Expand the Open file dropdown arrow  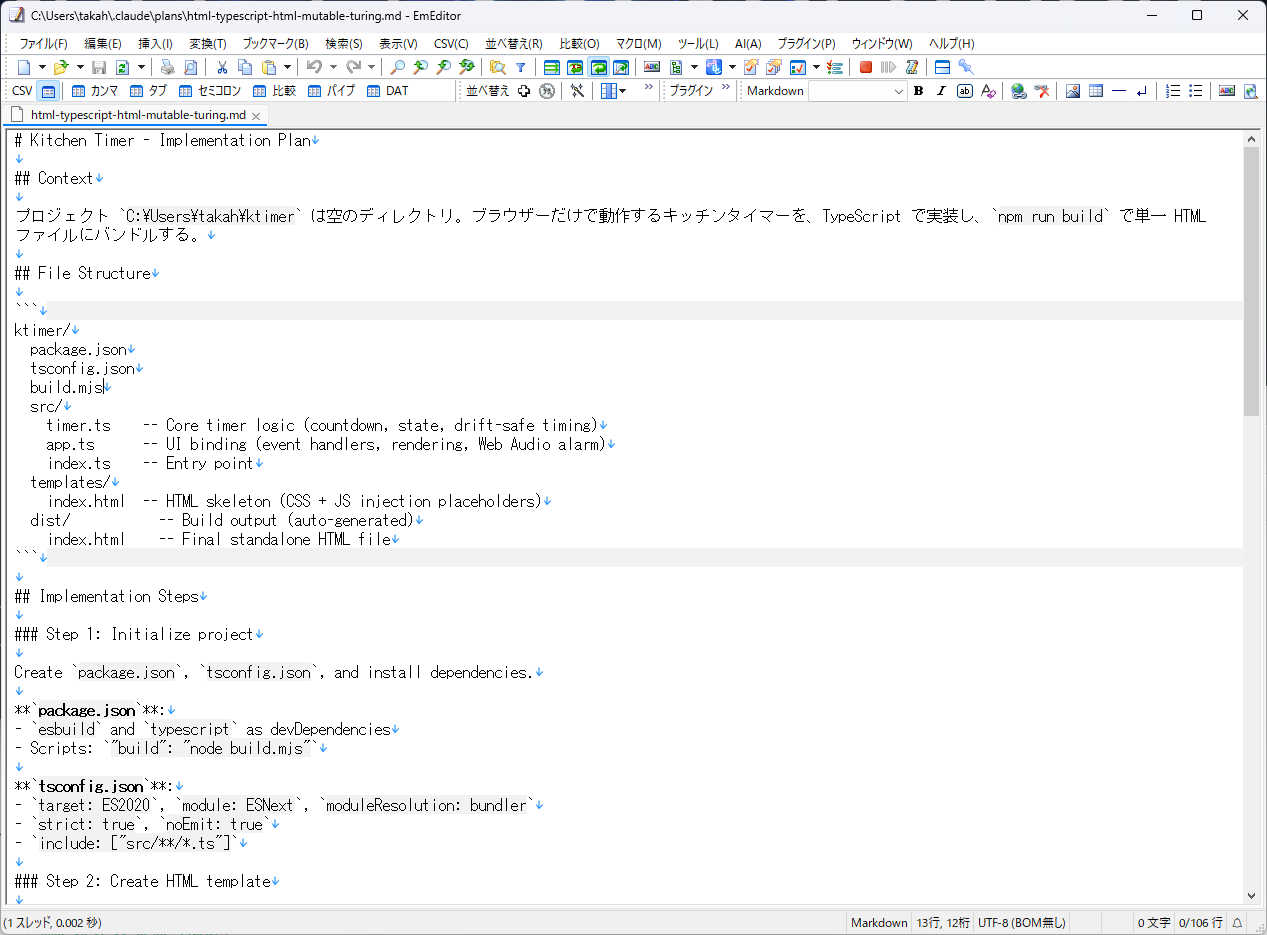click(x=79, y=67)
